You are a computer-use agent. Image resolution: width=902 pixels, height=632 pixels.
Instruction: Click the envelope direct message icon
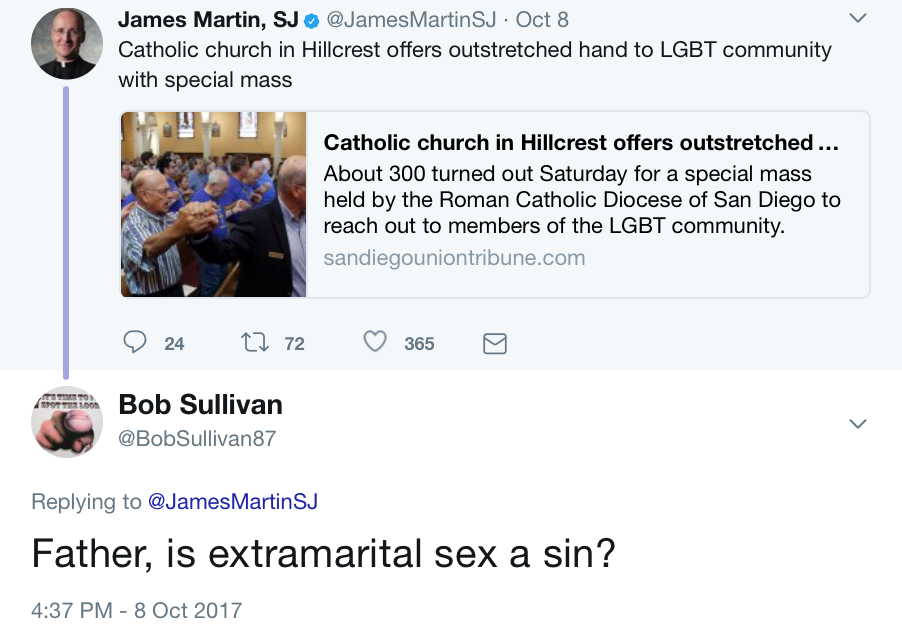(495, 343)
